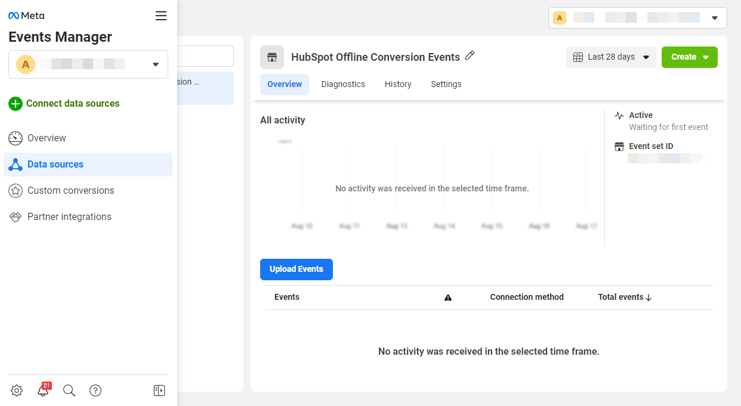Open settings gear in sidebar footer

tap(17, 390)
